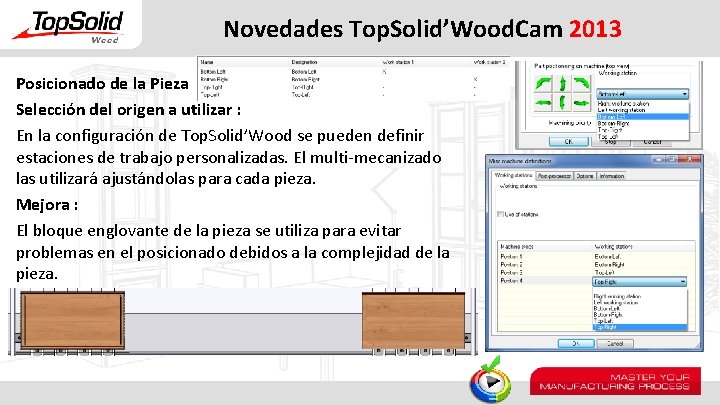Select the Top Right row in Name column

coord(212,87)
